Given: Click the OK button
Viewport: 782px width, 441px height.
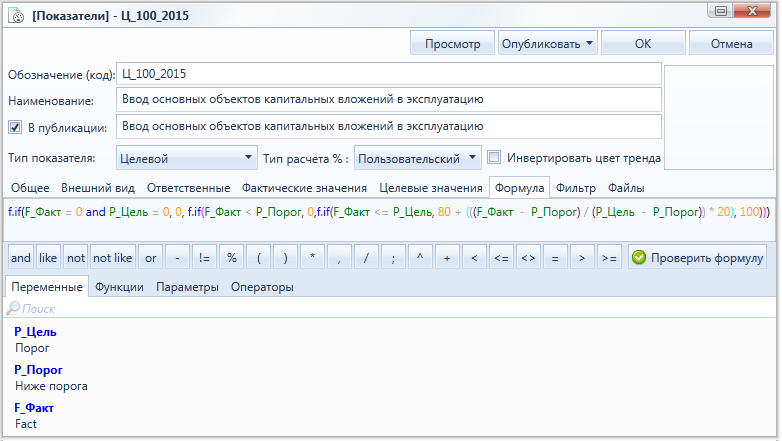Looking at the screenshot, I should point(643,43).
